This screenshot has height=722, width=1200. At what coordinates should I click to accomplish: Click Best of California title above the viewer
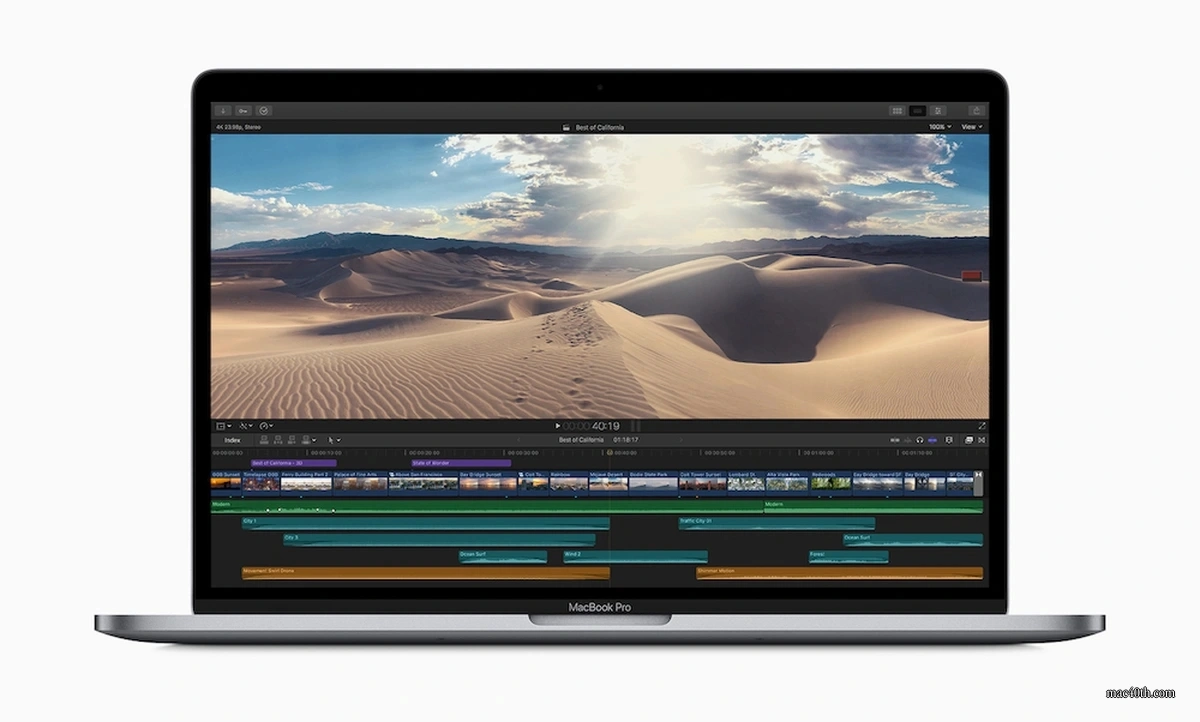click(598, 127)
